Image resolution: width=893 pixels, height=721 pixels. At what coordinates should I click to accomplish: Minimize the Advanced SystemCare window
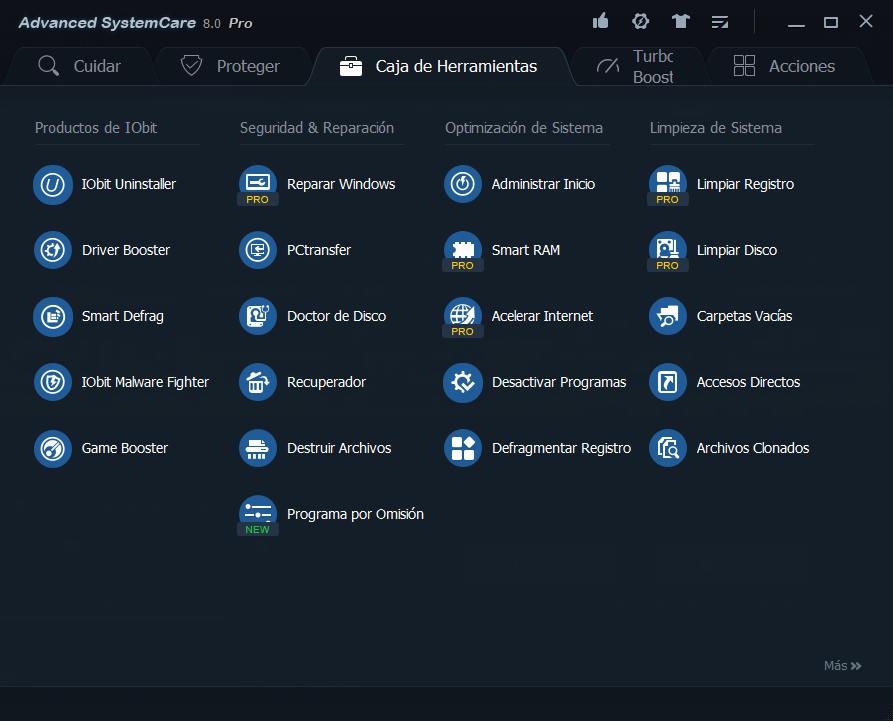point(796,23)
